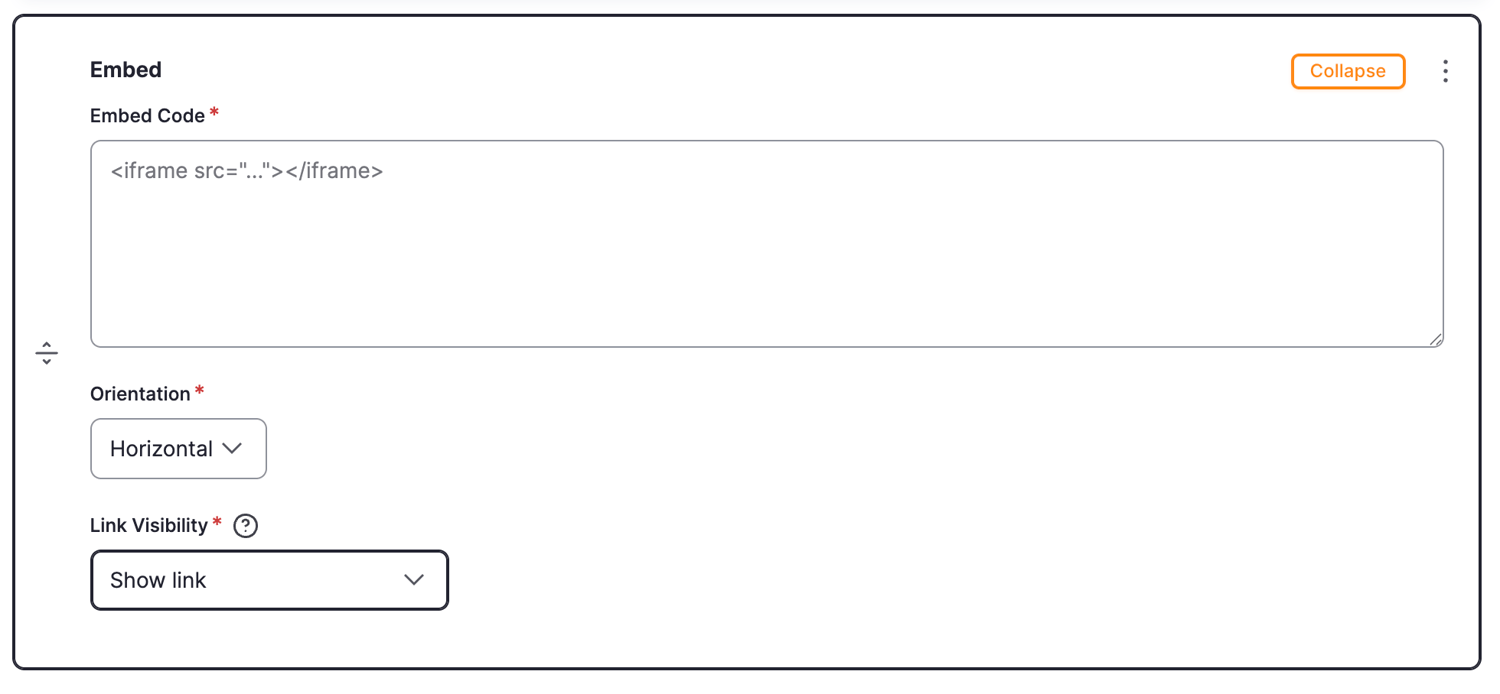The image size is (1500, 694).
Task: Click the iframe placeholder text
Action: [x=247, y=171]
